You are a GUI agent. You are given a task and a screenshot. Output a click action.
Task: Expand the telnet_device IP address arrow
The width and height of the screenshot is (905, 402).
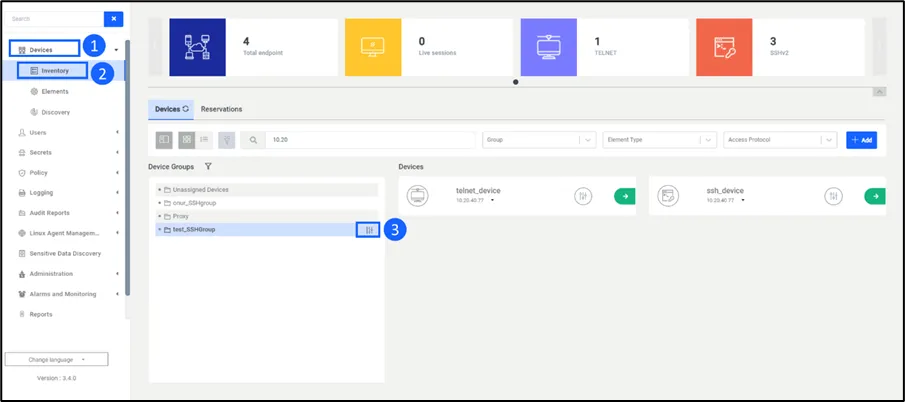point(492,201)
